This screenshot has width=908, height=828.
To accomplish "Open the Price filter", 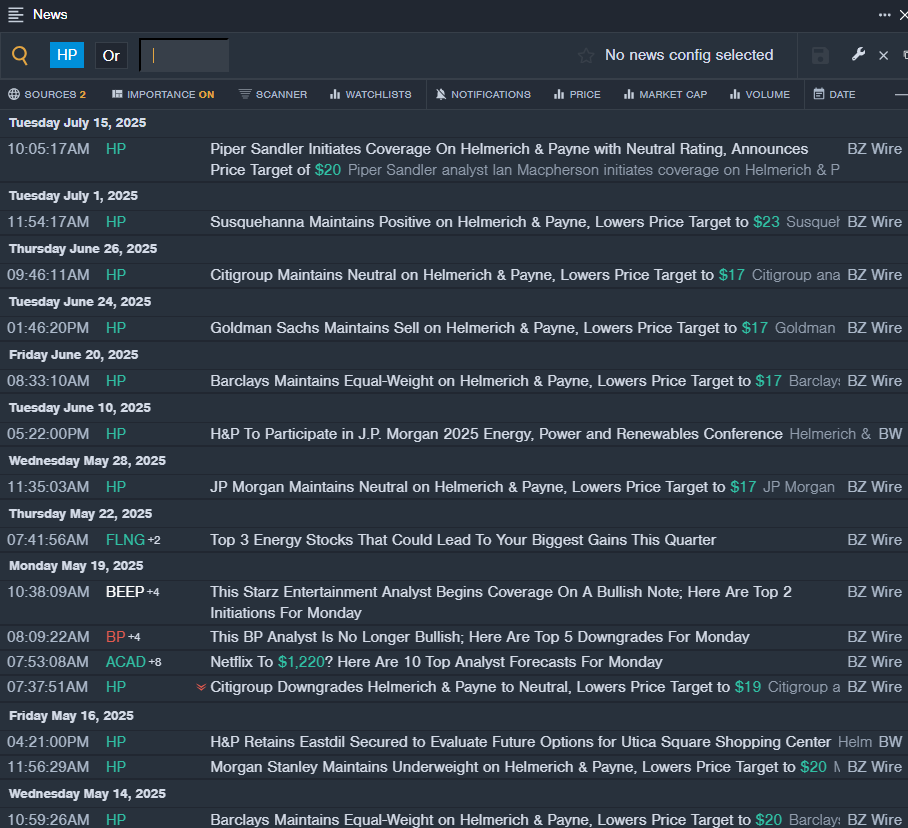I will pyautogui.click(x=577, y=94).
